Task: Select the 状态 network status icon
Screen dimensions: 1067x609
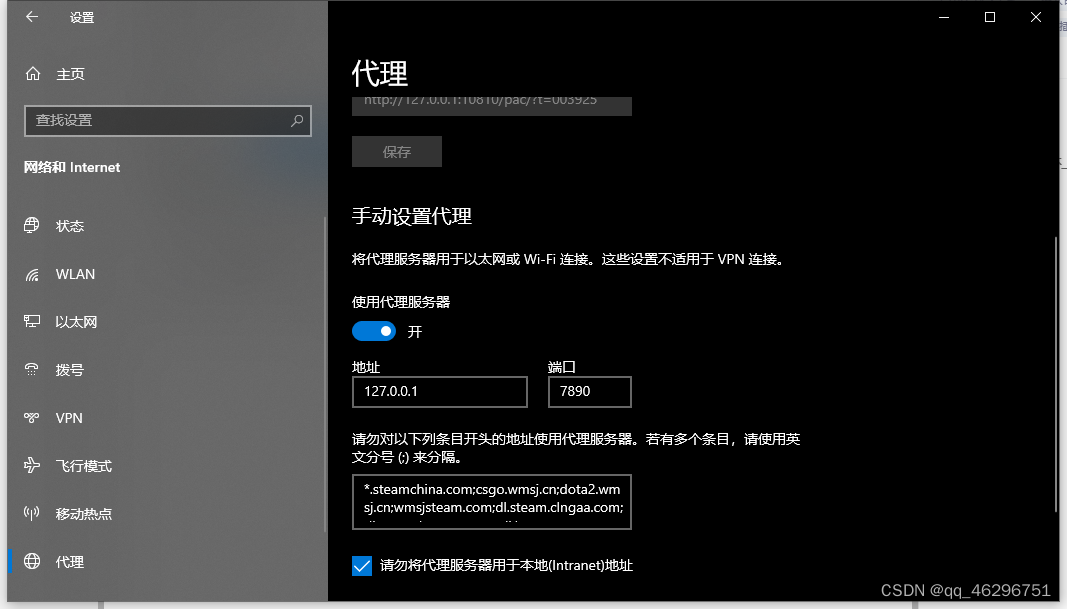Action: coord(30,226)
